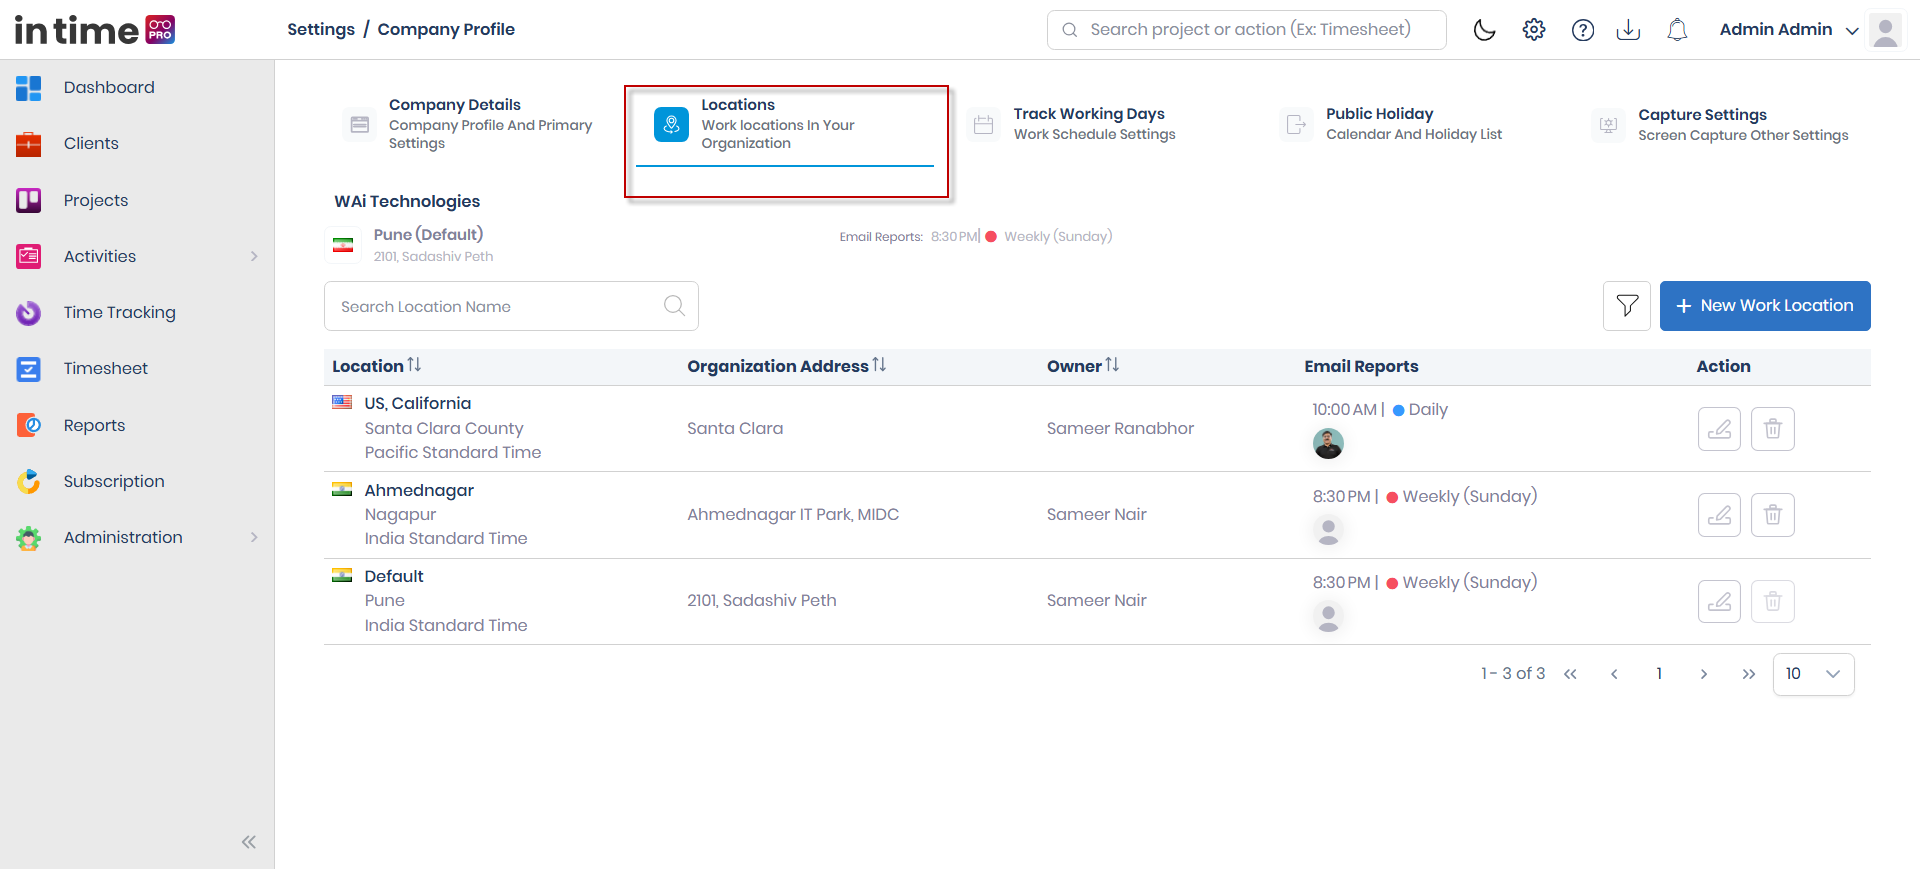Delete the Ahmednagar location
This screenshot has height=869, width=1920.
point(1773,515)
